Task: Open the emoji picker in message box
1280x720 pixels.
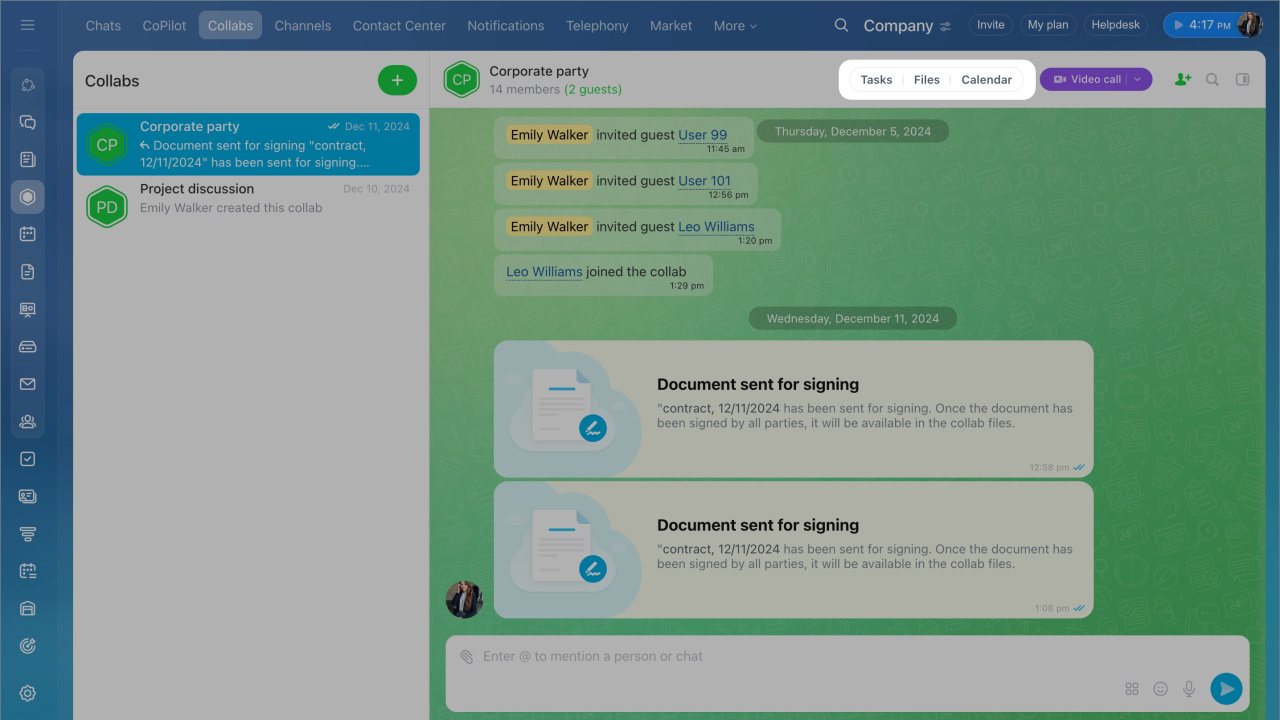Action: pyautogui.click(x=1160, y=689)
